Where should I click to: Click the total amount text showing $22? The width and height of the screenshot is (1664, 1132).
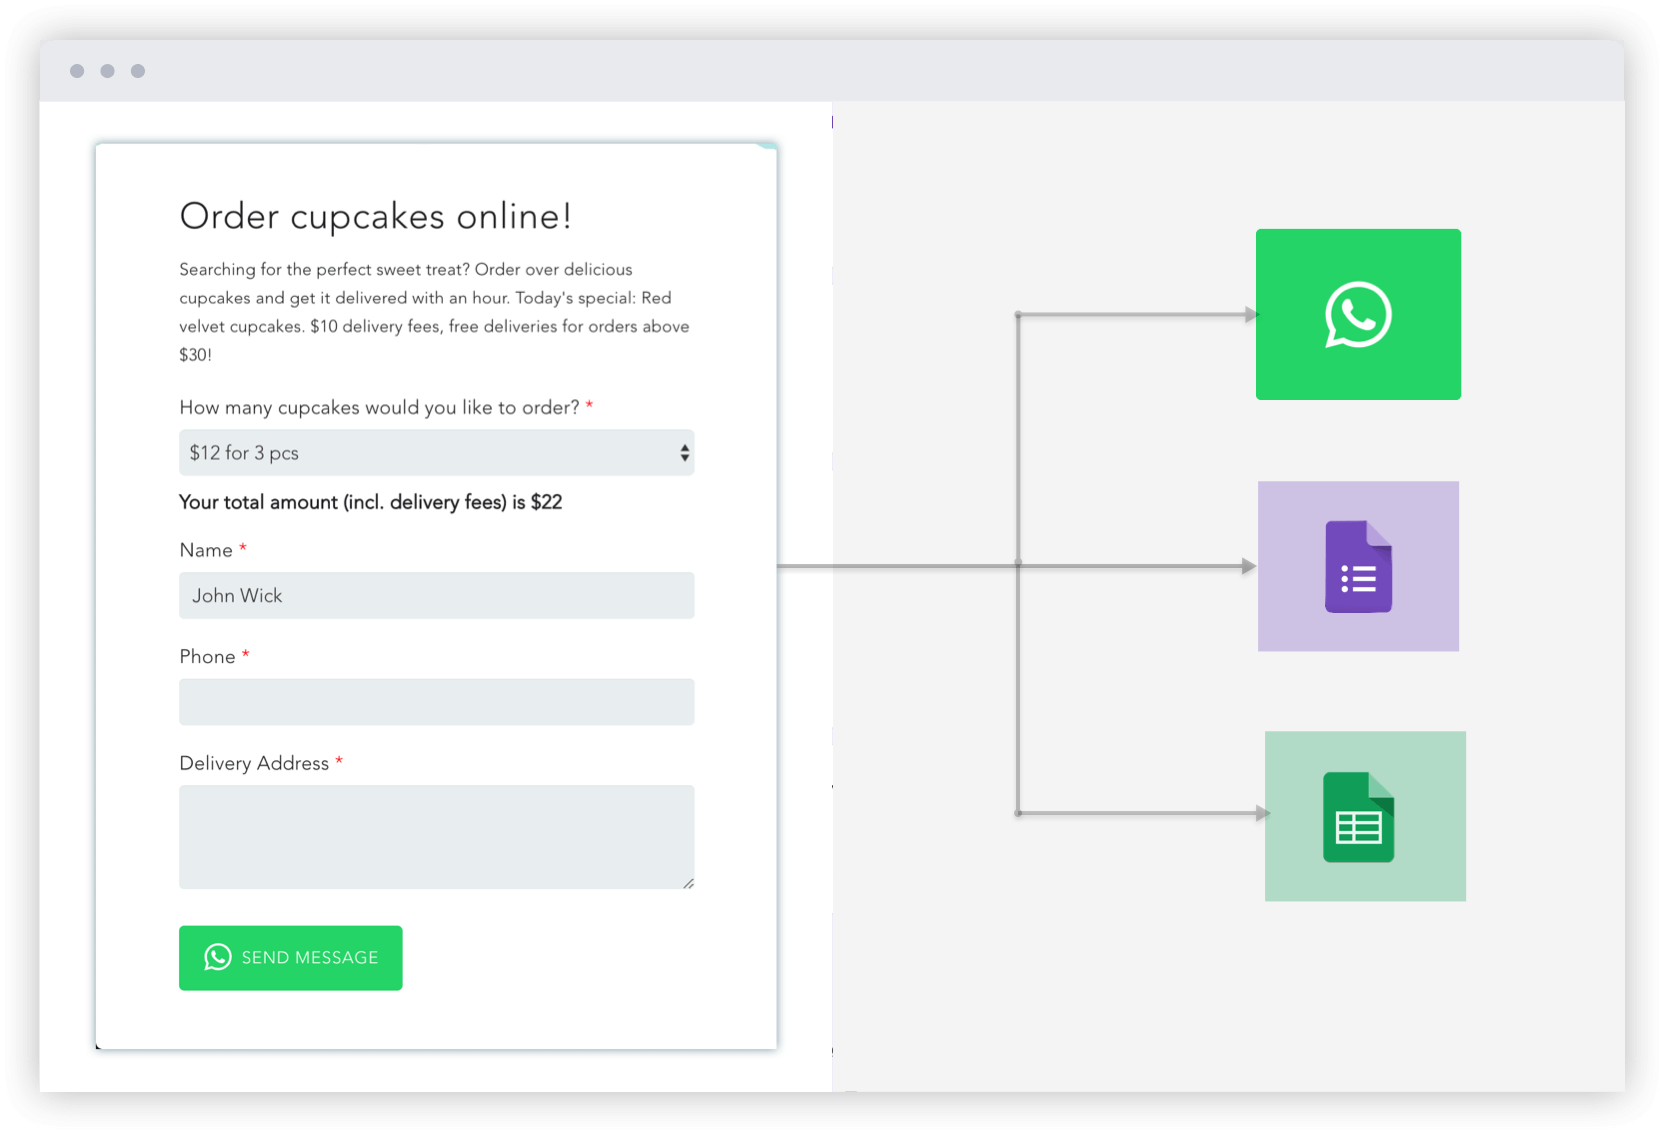pyautogui.click(x=370, y=502)
